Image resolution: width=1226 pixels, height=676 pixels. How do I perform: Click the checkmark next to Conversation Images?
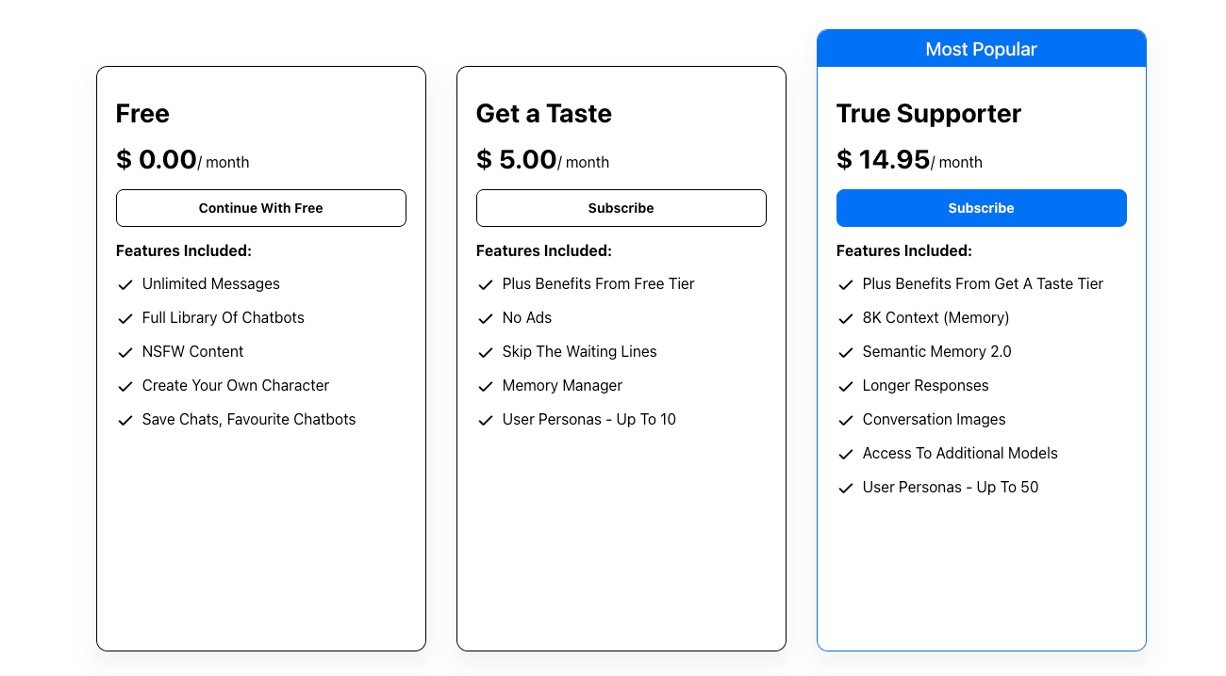pyautogui.click(x=845, y=421)
